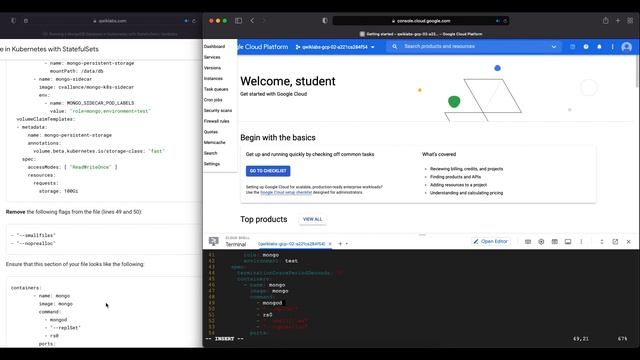Expand the search bar dropdown arrow
The height and width of the screenshot is (360, 640).
[554, 47]
